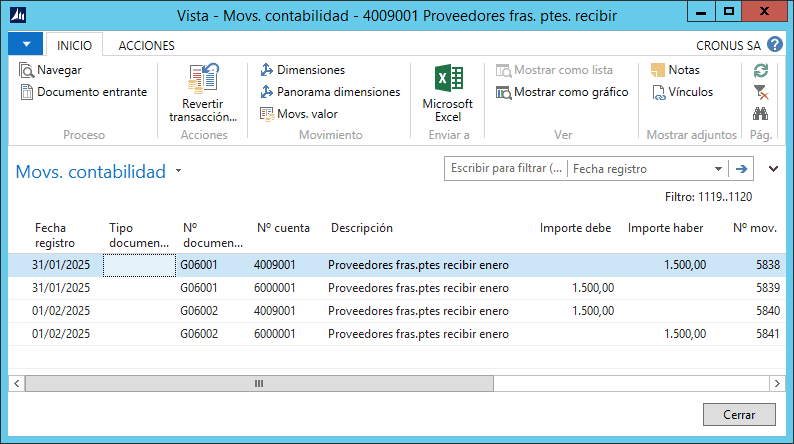Click Revertir transacción icon

coord(203,78)
